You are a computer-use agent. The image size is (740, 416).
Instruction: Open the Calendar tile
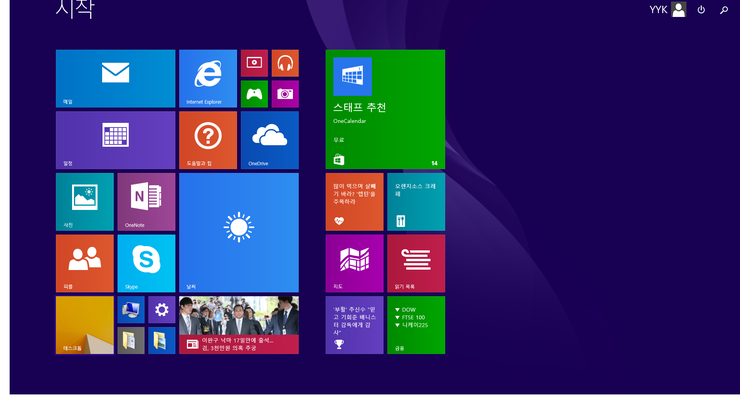(x=116, y=140)
